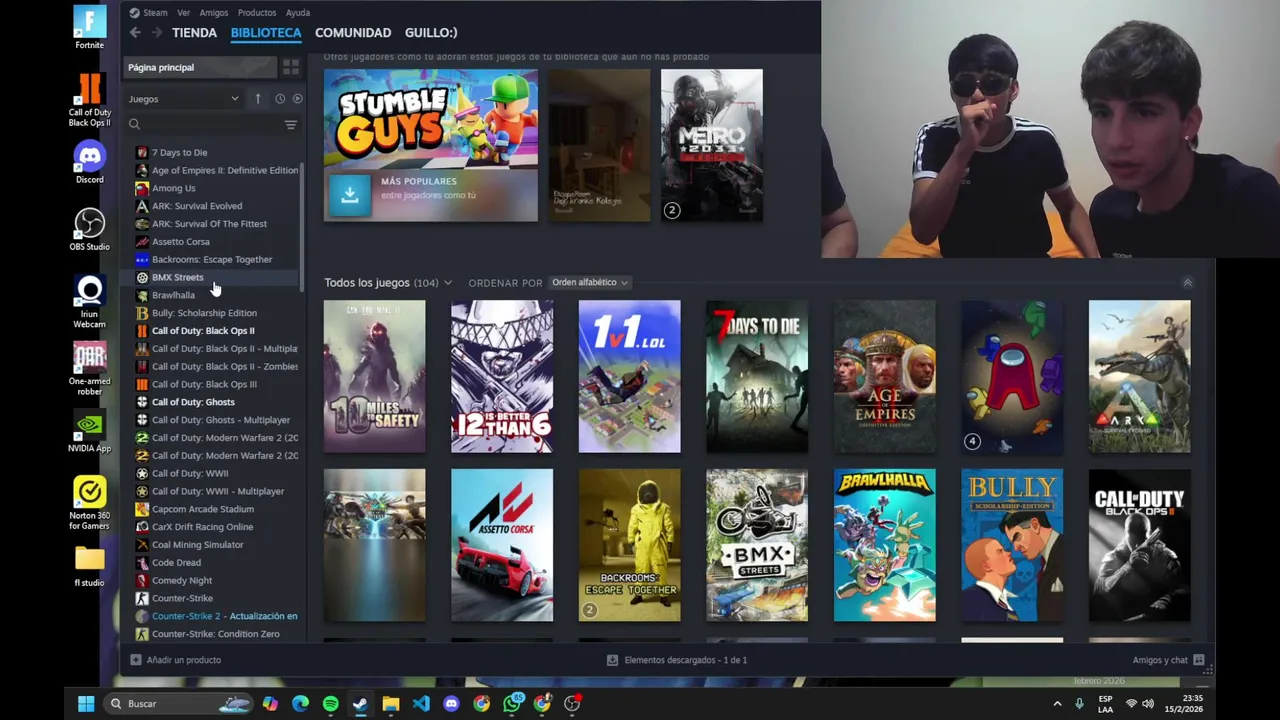Click the volume speaker tray icon
This screenshot has width=1280, height=720.
coord(1148,704)
